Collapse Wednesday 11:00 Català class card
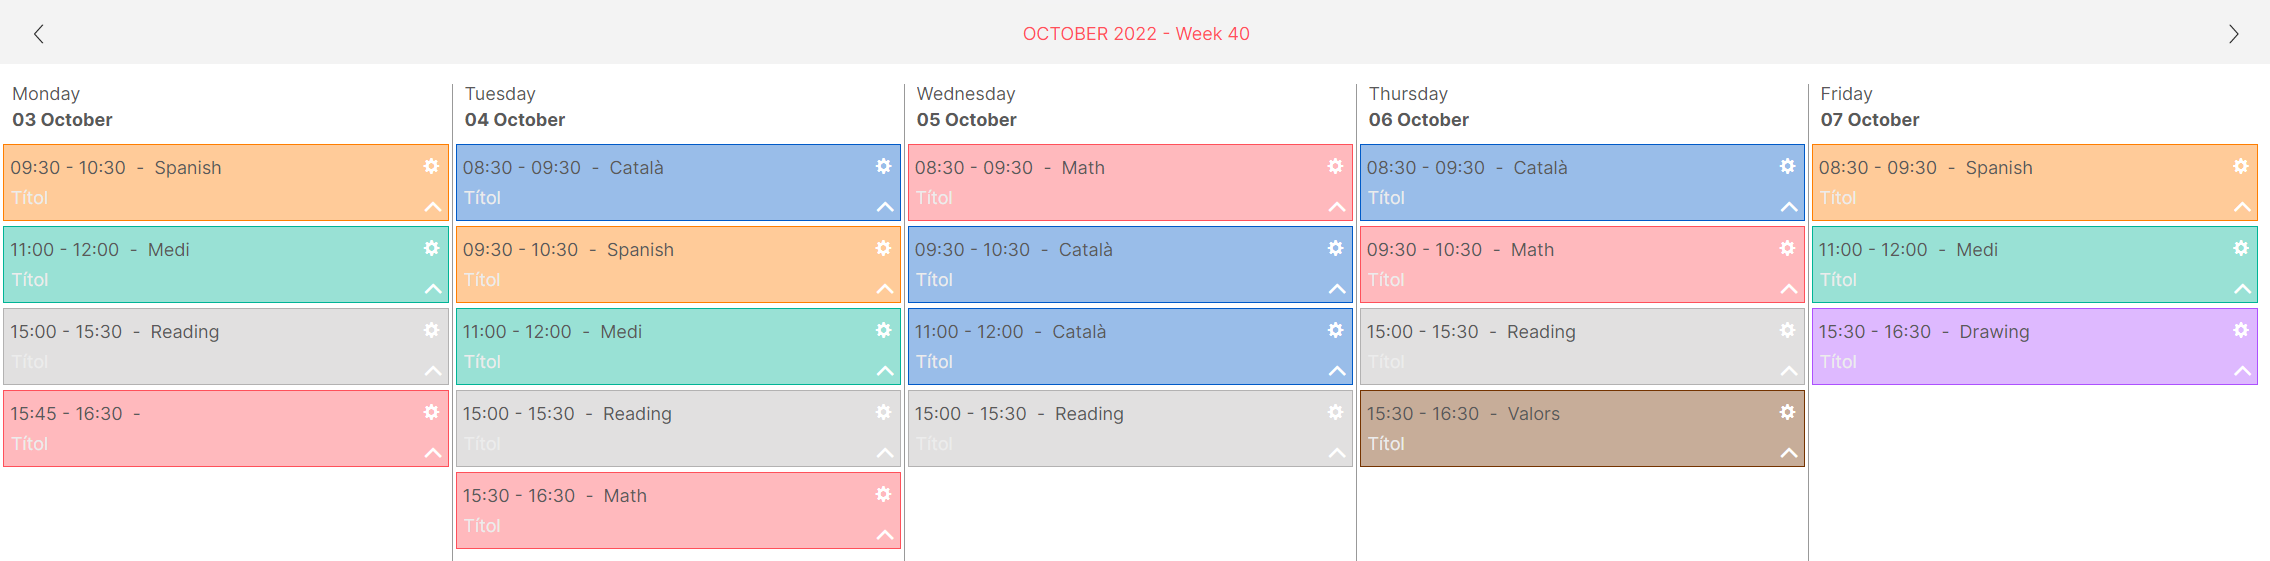Image resolution: width=2270 pixels, height=561 pixels. (x=1337, y=371)
